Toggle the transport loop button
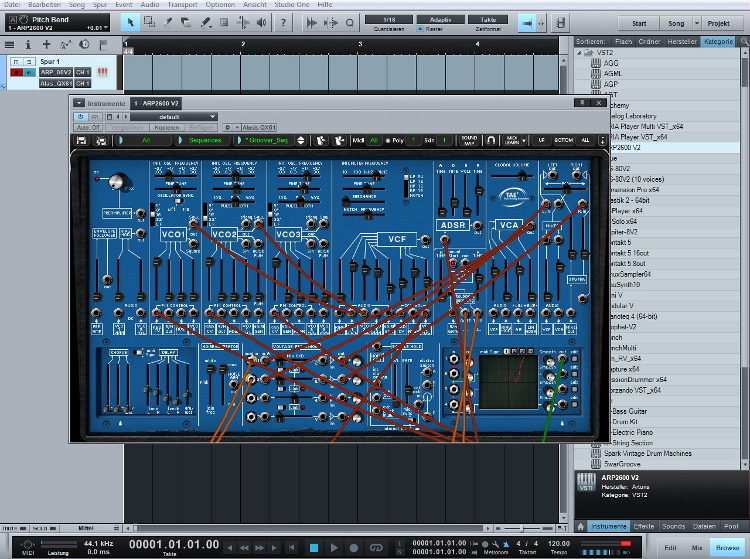 click(376, 548)
